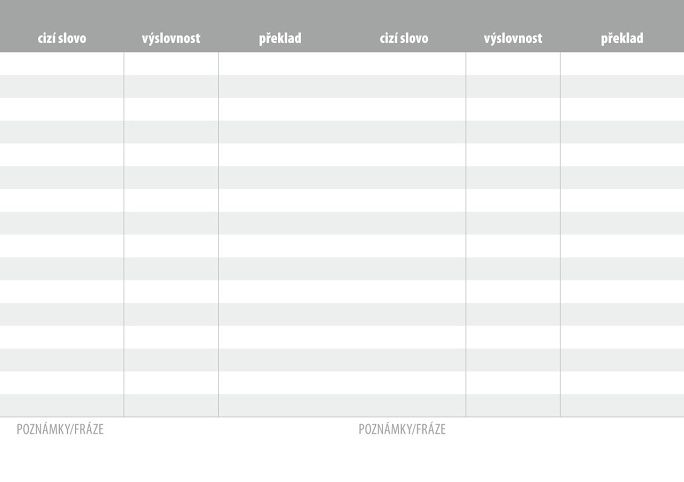The width and height of the screenshot is (684, 482).
Task: Select last row cell under right 'cizí slovo'
Action: (404, 405)
